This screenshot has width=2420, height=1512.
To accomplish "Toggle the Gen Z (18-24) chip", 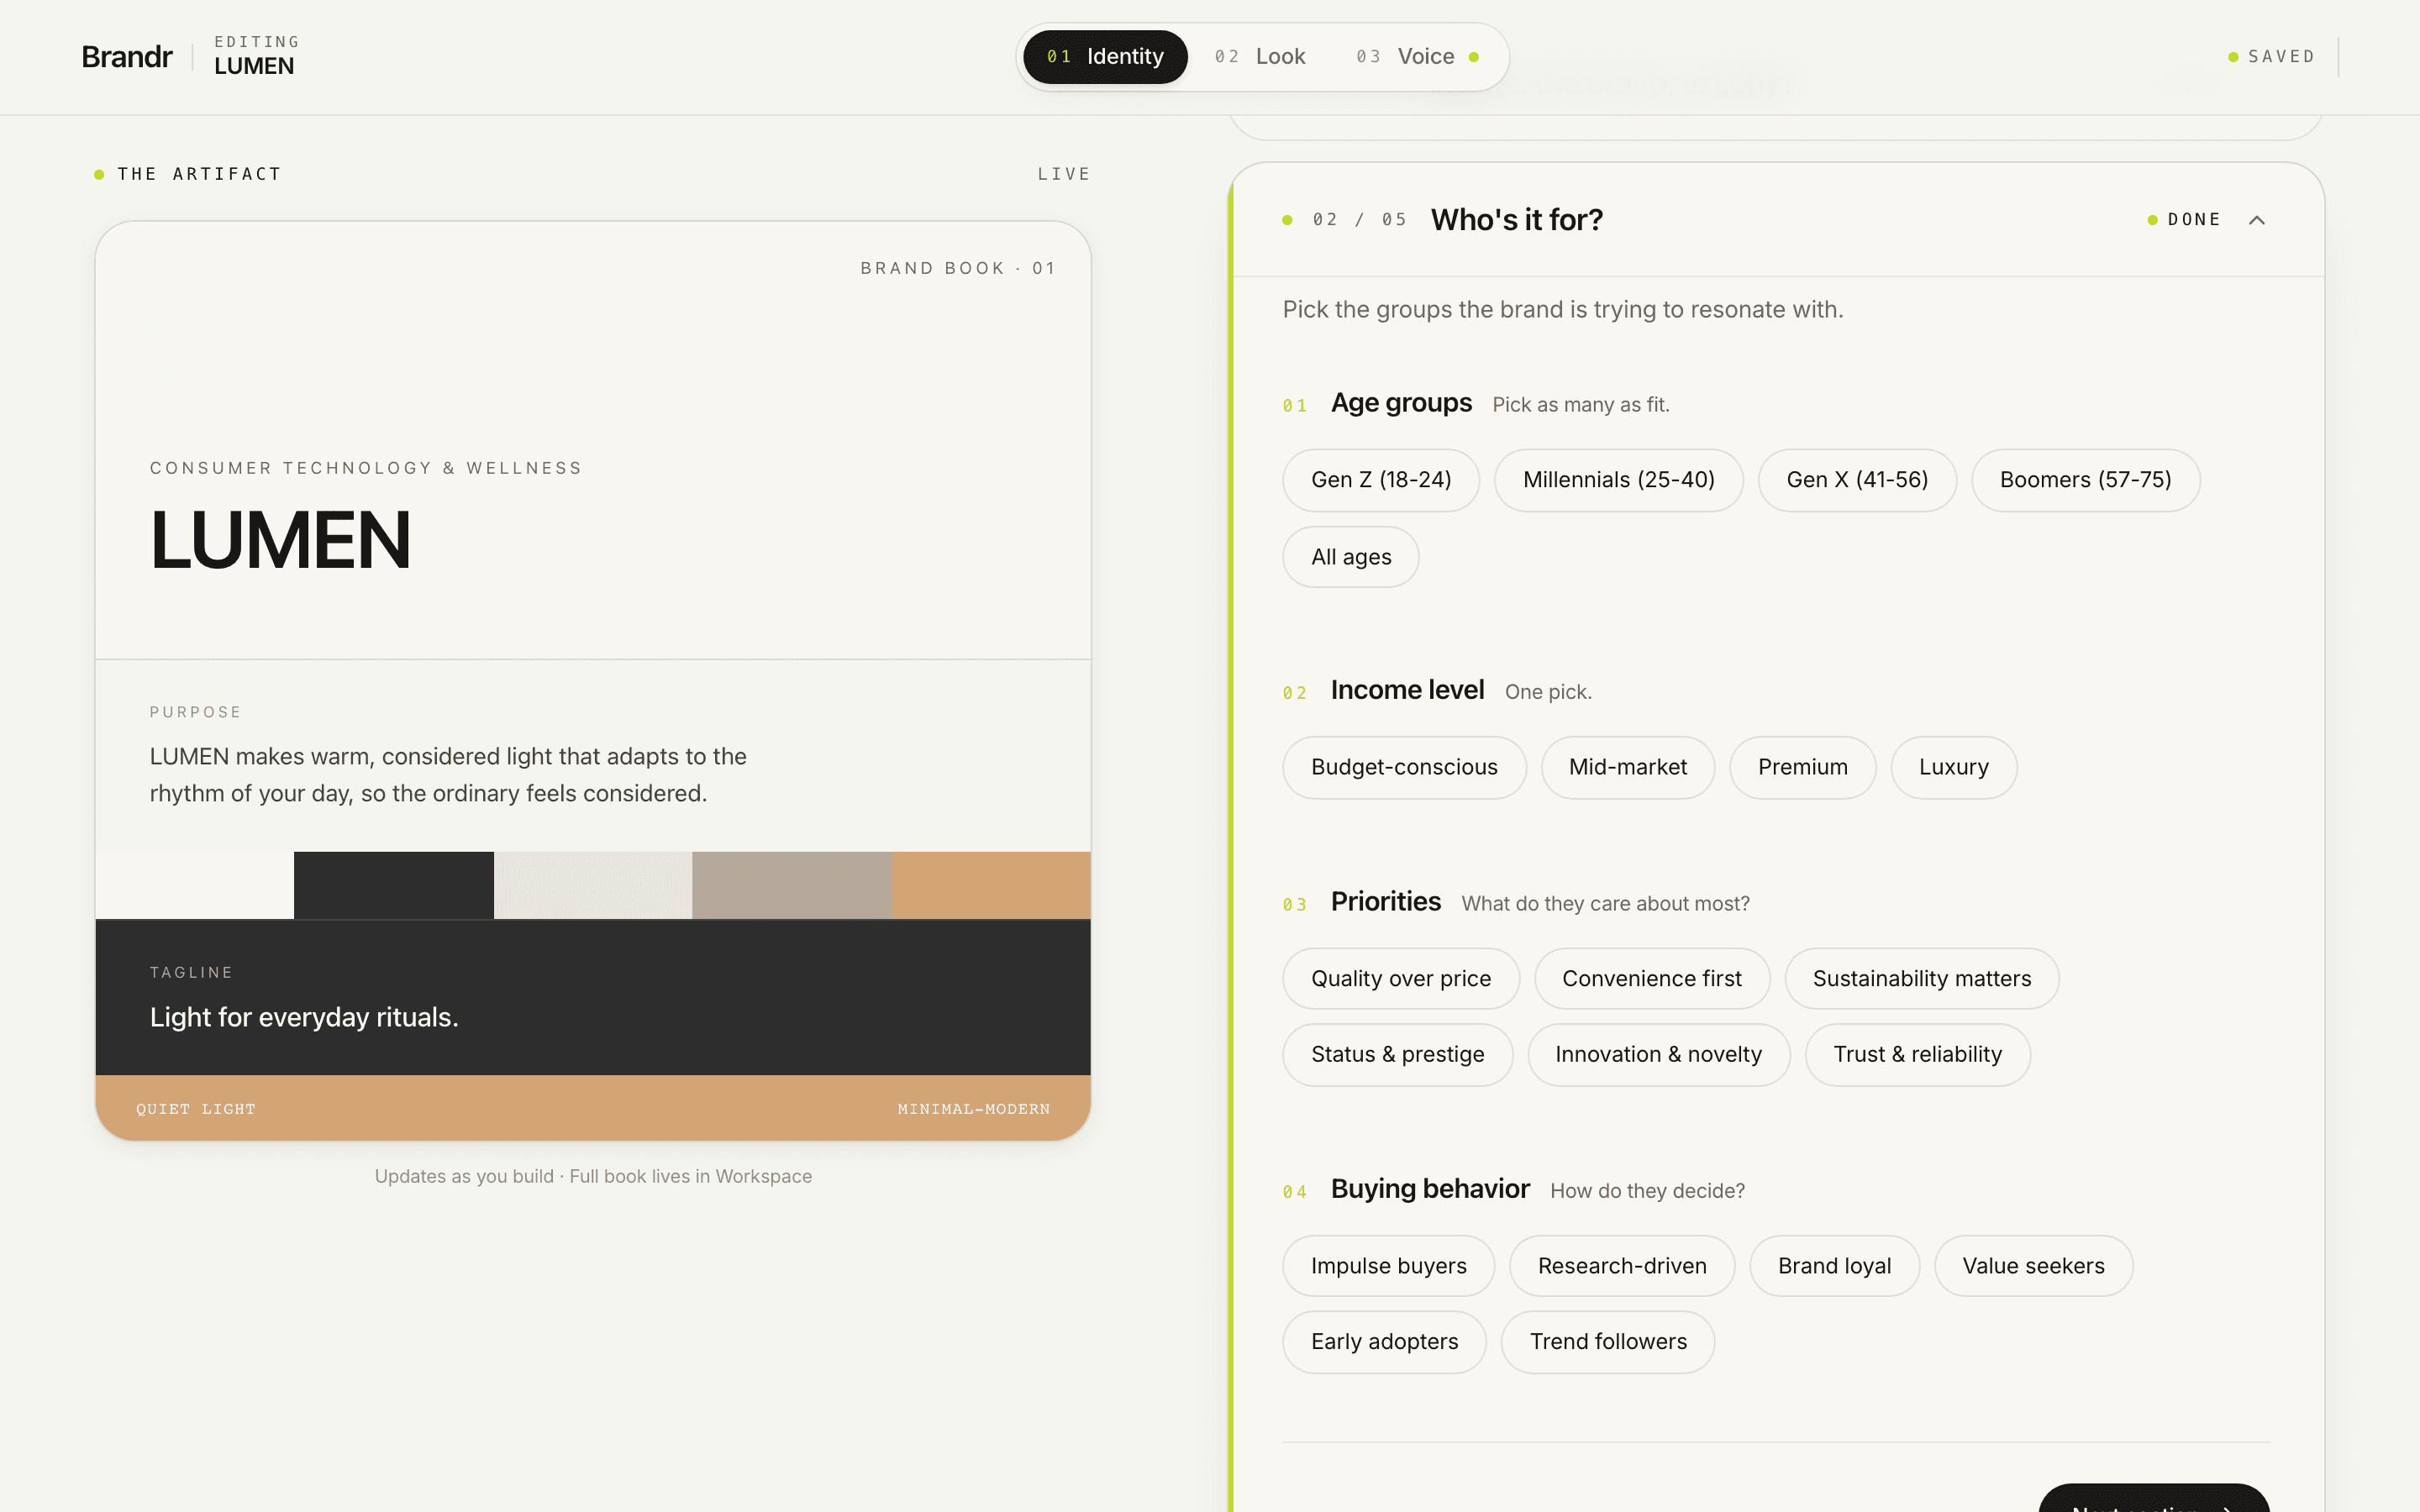I will tap(1381, 480).
